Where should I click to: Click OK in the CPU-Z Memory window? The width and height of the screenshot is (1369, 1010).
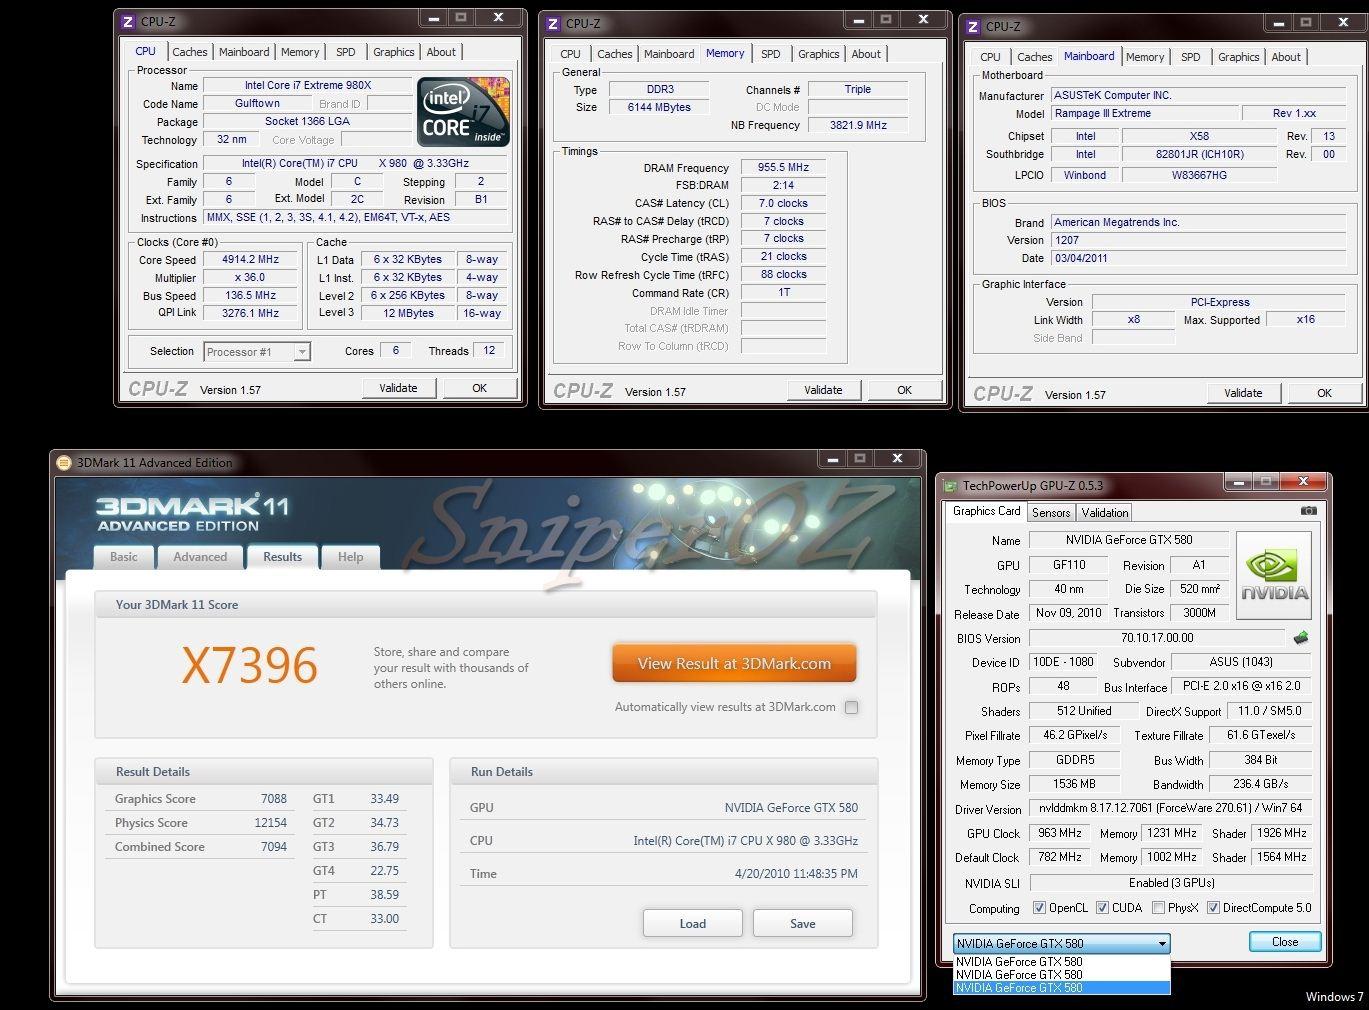pos(904,390)
